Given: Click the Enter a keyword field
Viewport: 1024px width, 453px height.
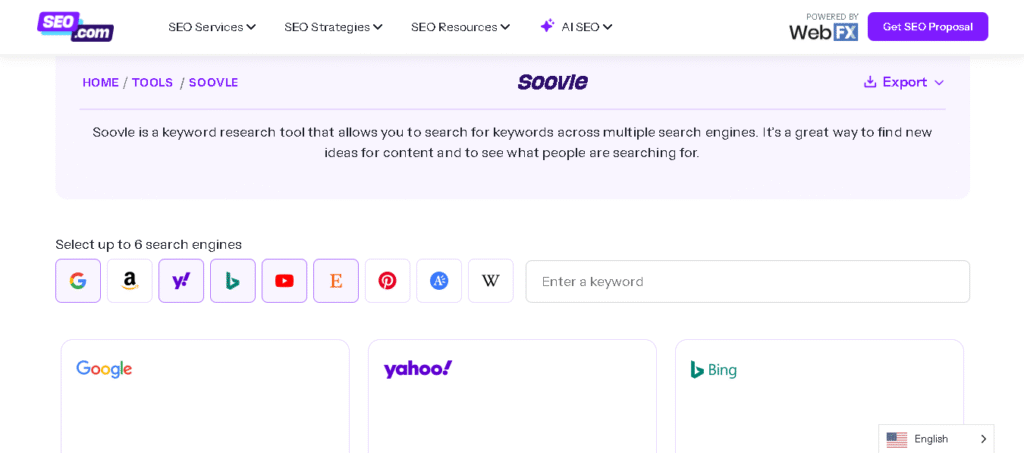Looking at the screenshot, I should 747,281.
